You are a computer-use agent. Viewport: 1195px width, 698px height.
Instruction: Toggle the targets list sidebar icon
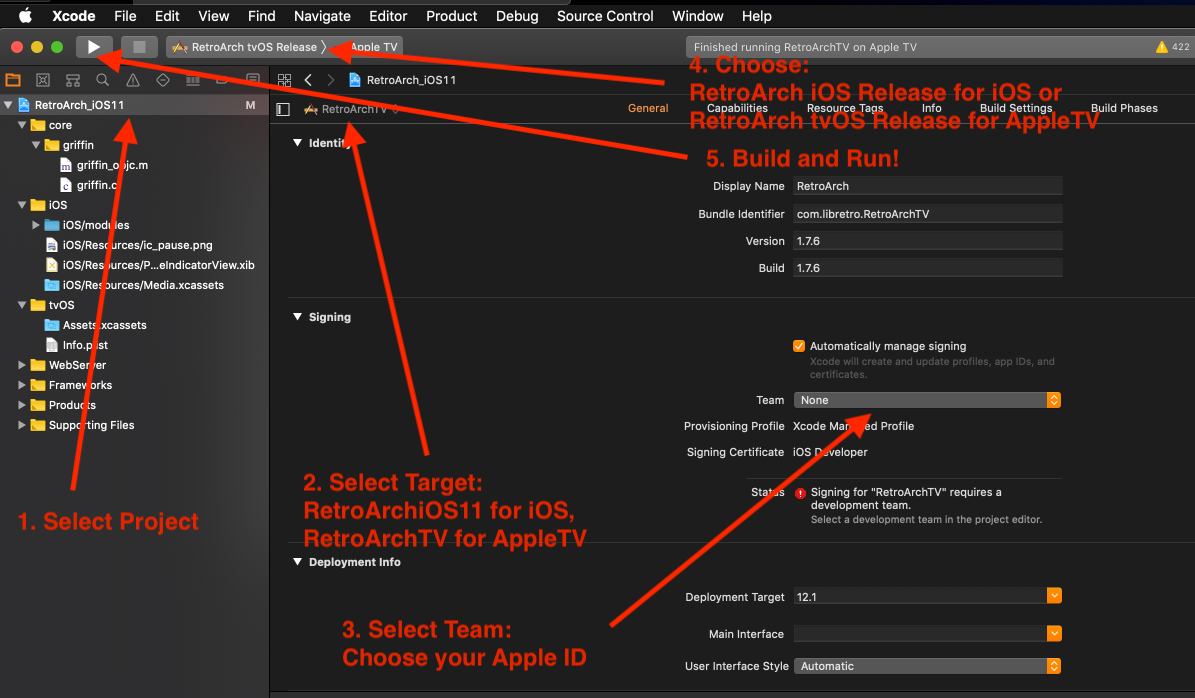pos(283,109)
